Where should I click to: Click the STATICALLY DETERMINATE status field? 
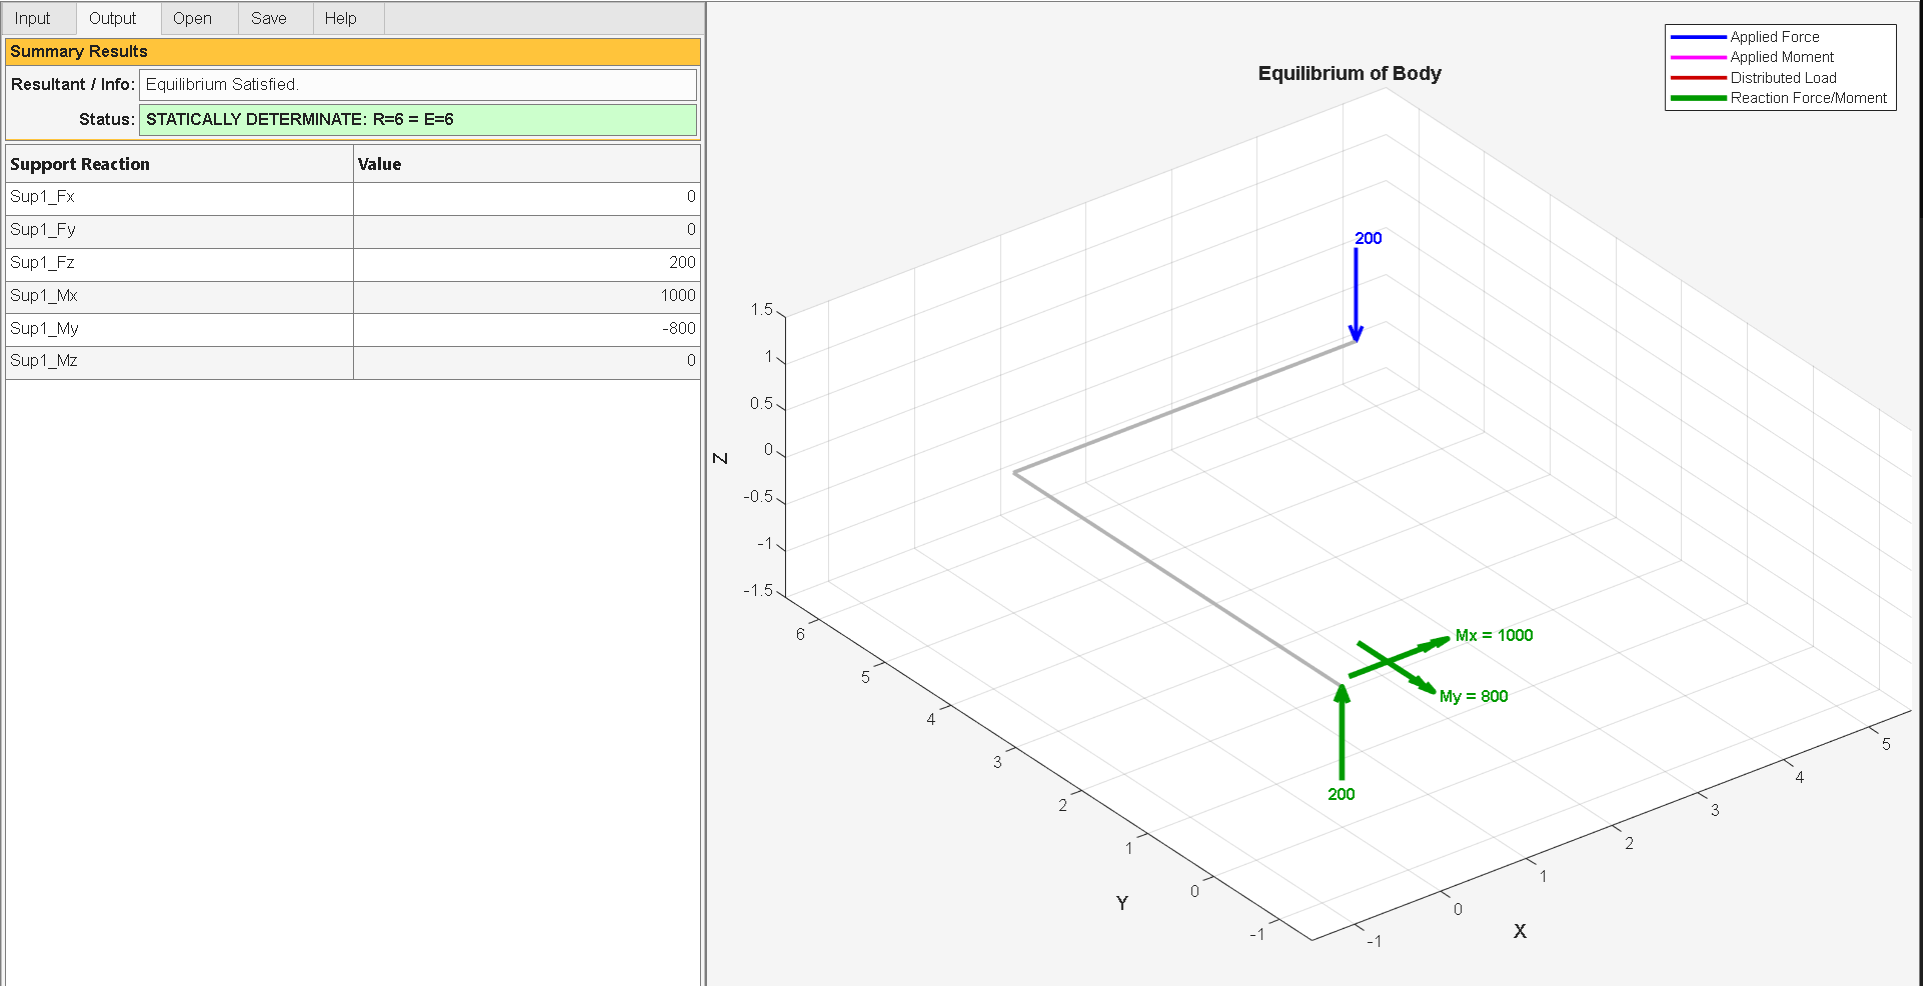pyautogui.click(x=418, y=120)
